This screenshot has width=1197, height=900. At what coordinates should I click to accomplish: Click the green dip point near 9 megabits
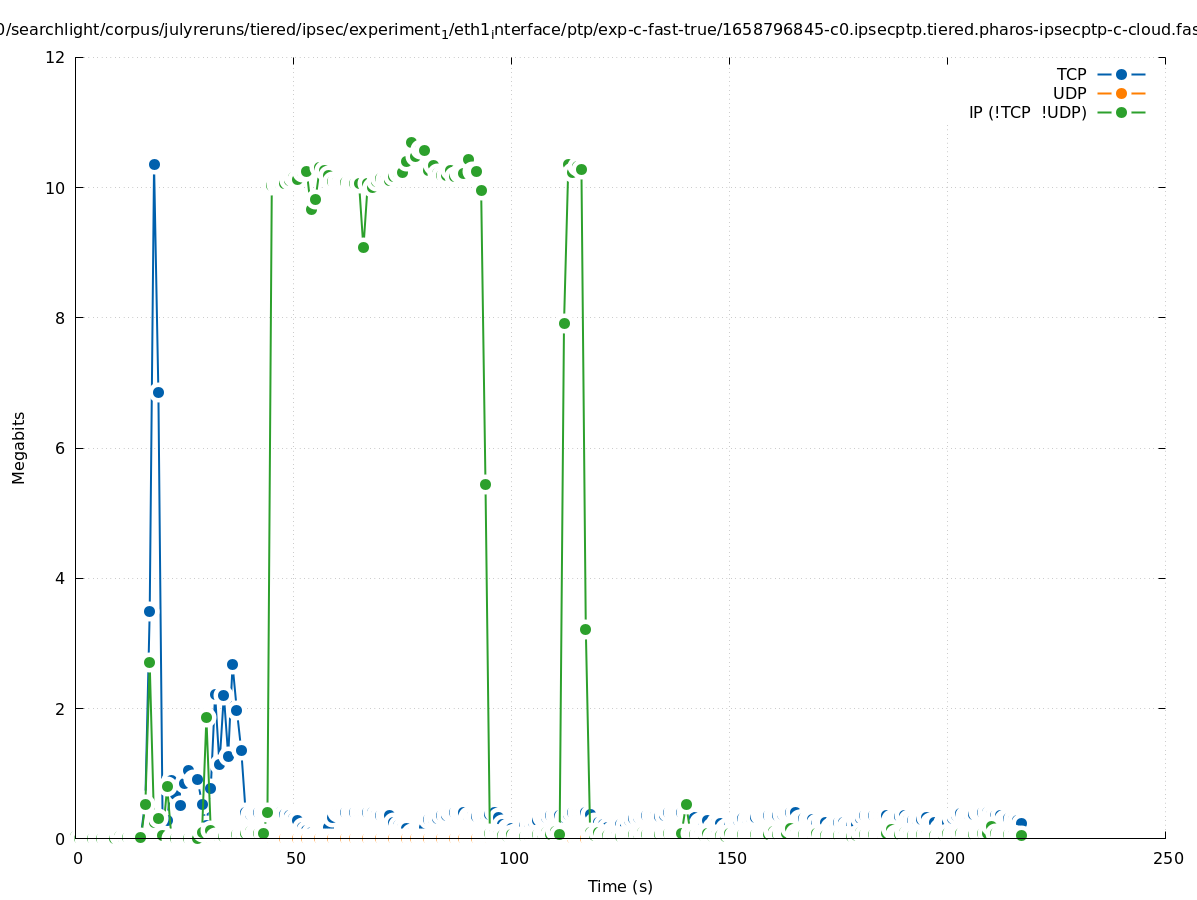point(363,247)
